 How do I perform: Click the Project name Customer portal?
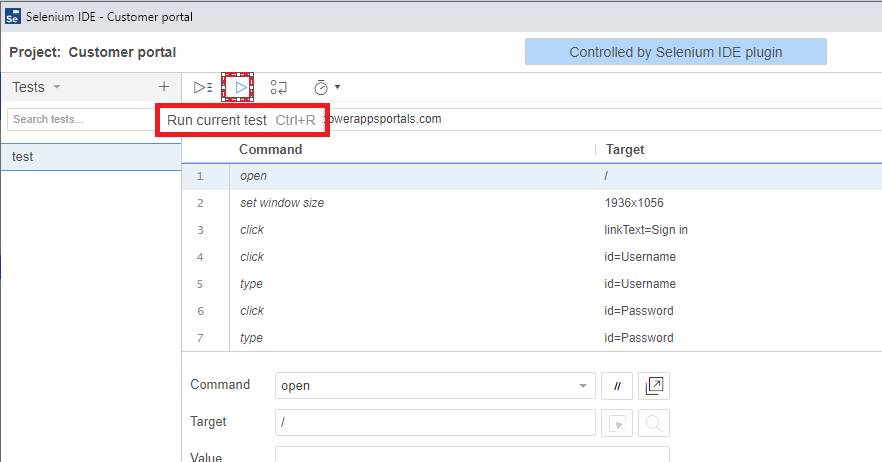tap(122, 52)
